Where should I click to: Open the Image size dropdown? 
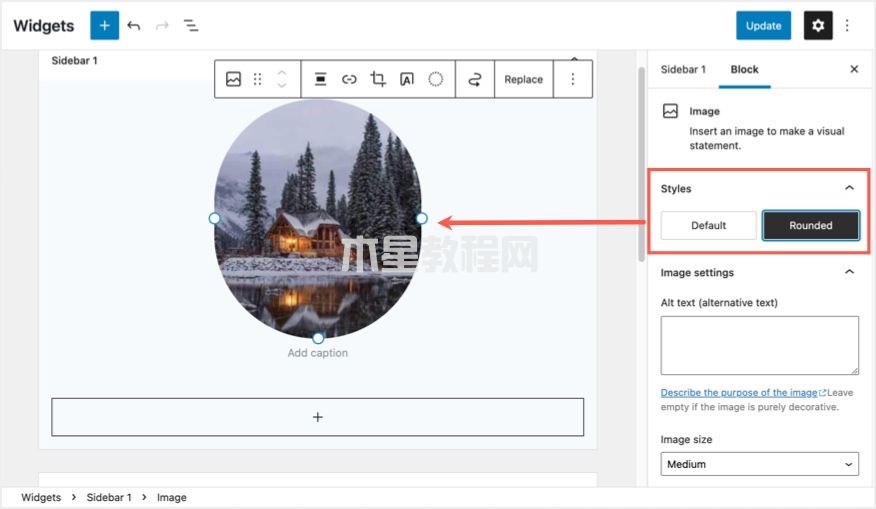coord(759,464)
